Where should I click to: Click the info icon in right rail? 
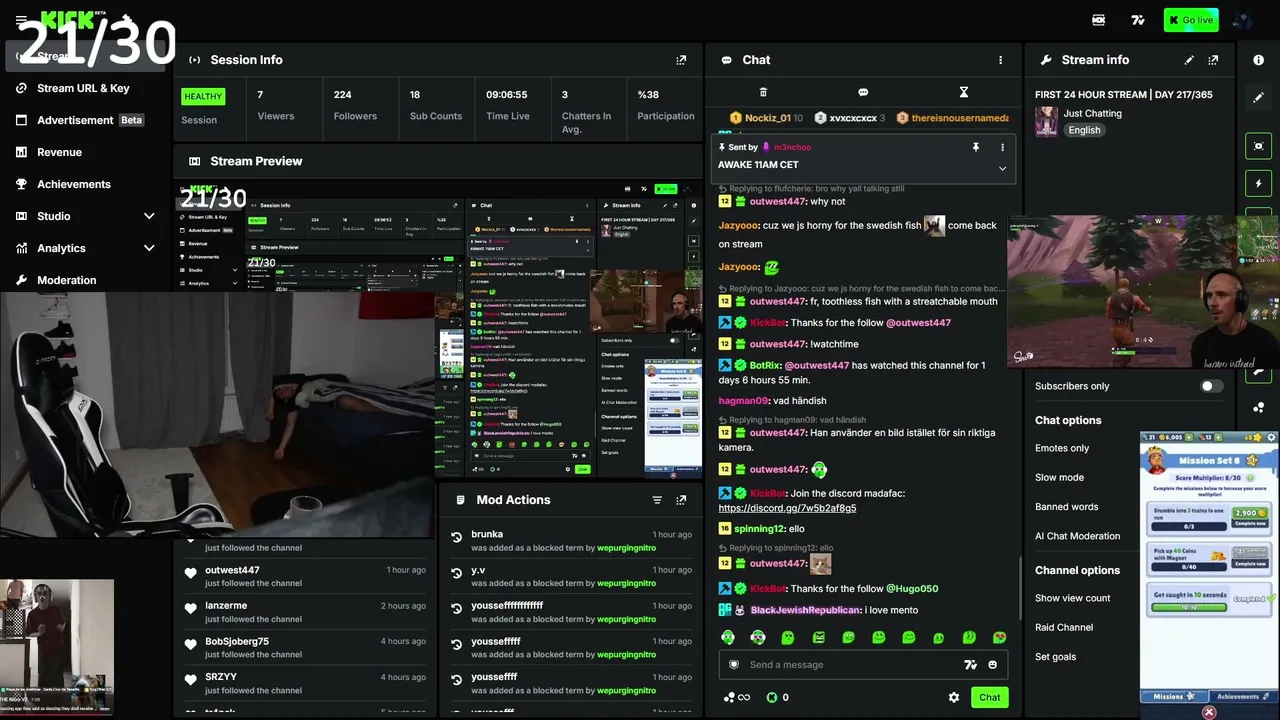1258,60
